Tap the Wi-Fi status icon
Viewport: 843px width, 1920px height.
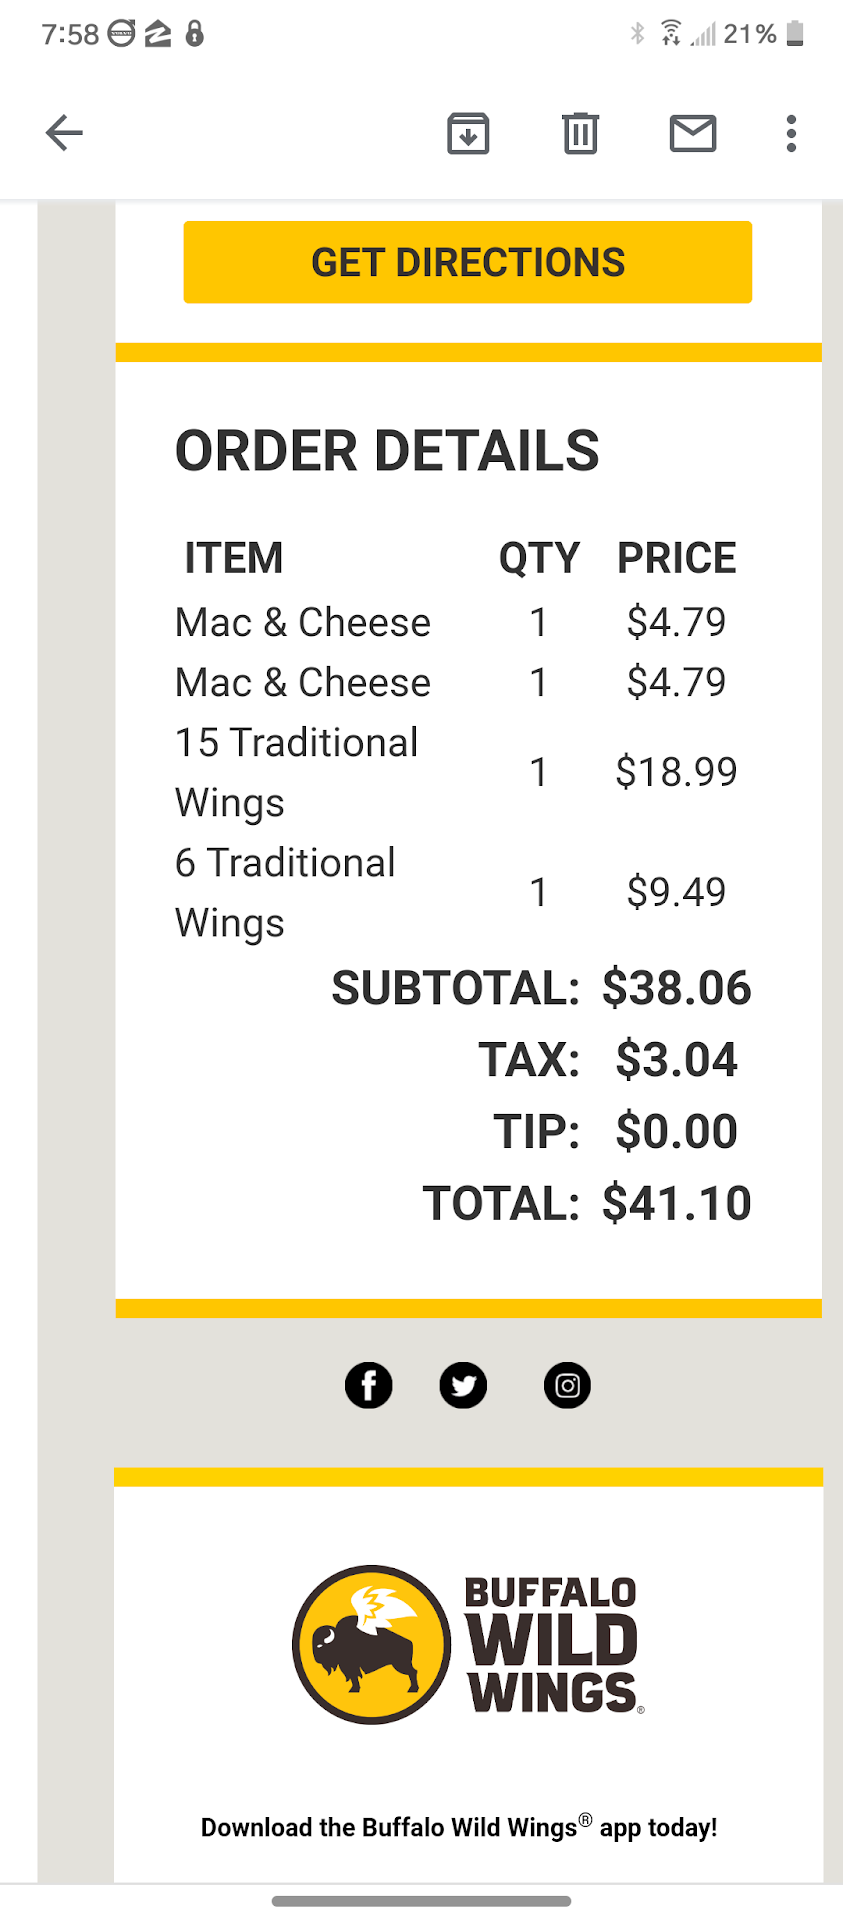[x=671, y=34]
